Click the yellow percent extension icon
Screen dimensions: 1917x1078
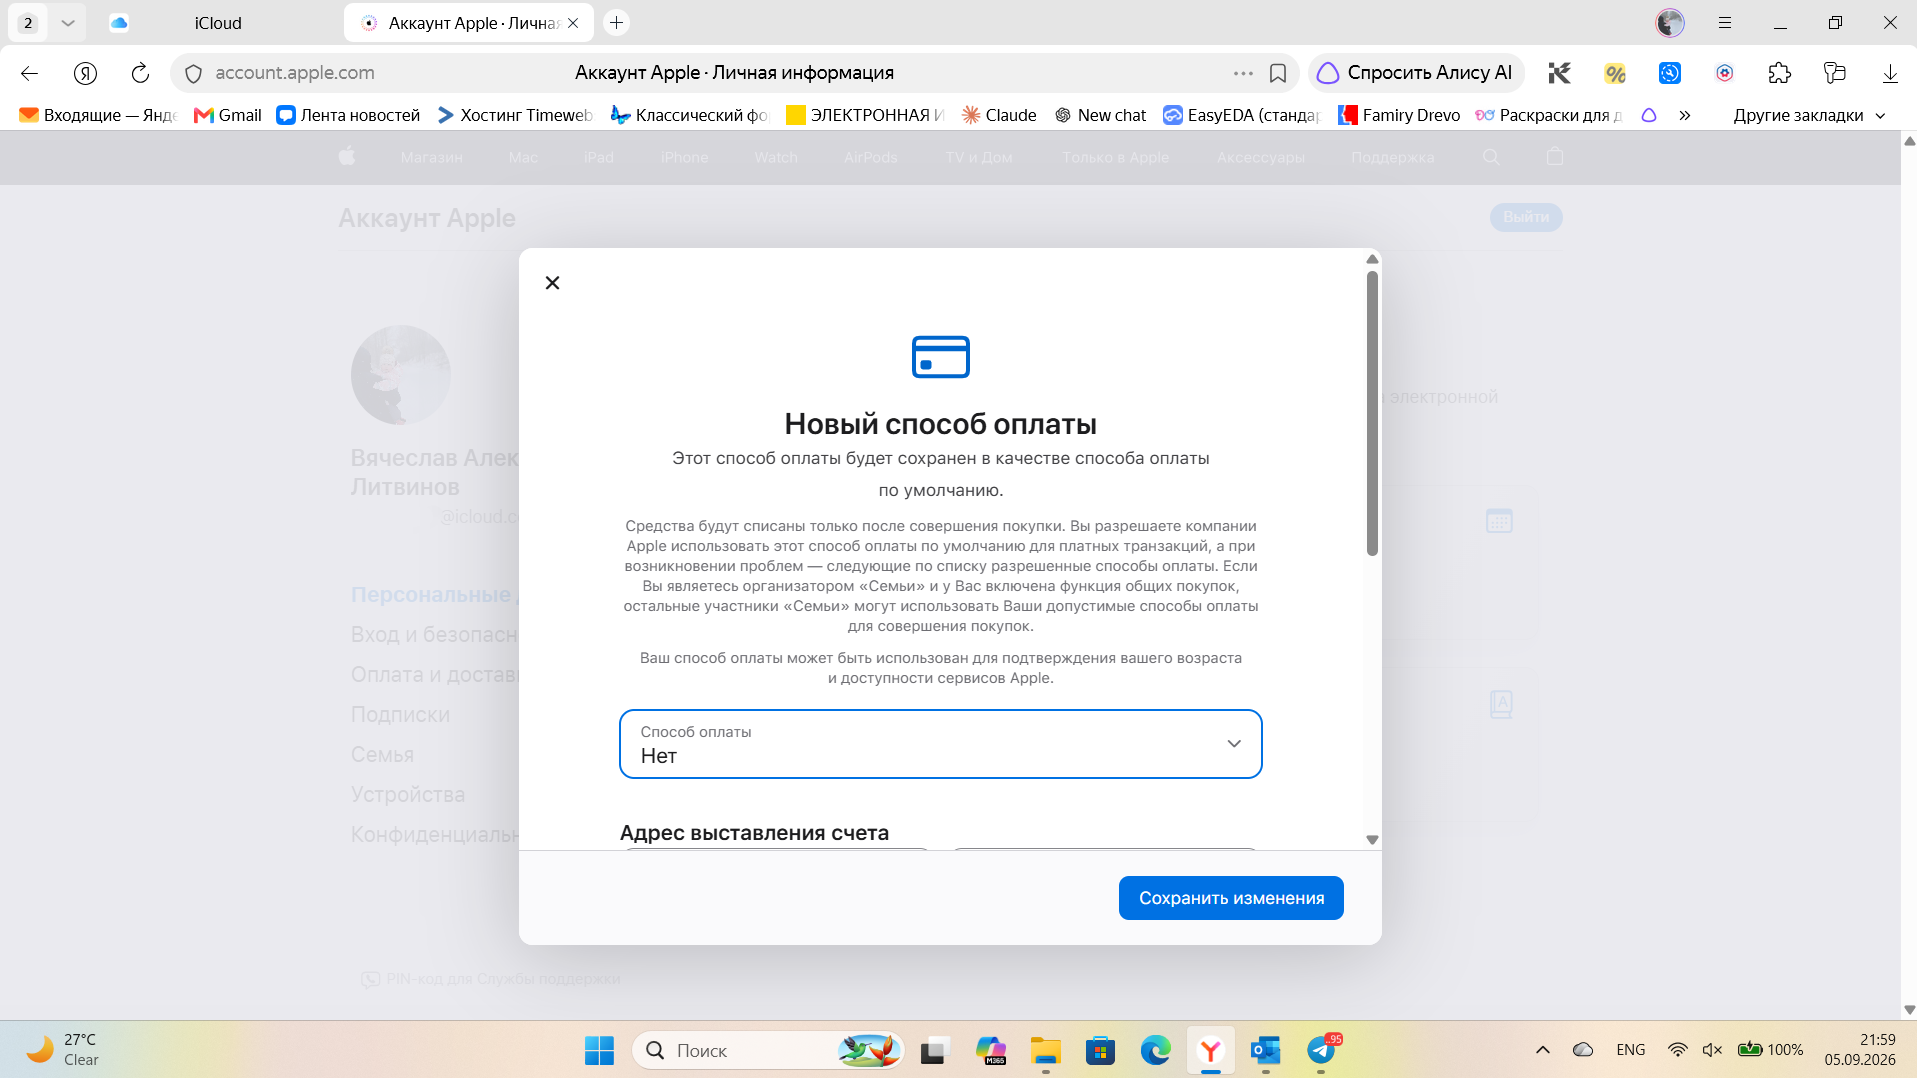tap(1615, 73)
